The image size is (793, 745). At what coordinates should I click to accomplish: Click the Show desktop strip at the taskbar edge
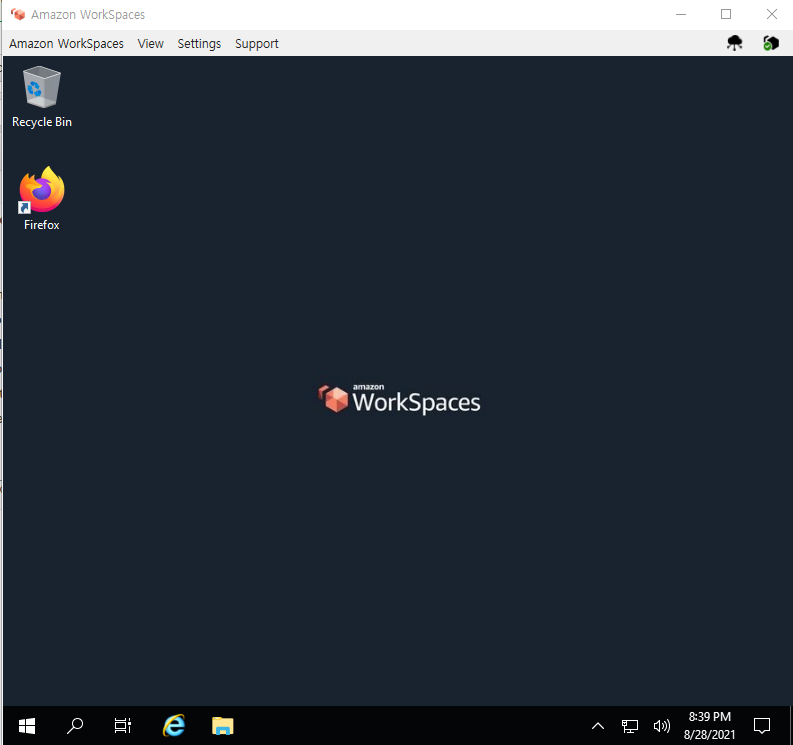pos(790,726)
